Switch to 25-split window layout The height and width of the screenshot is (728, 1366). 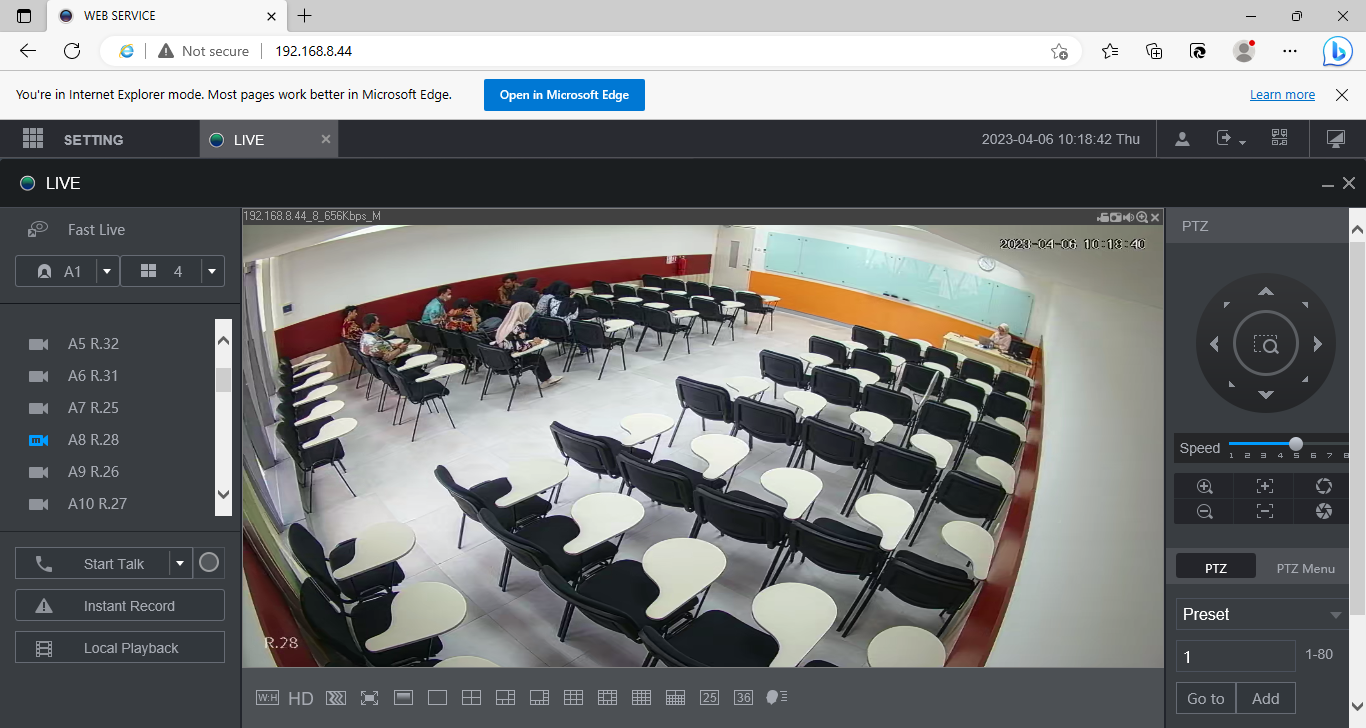[709, 698]
